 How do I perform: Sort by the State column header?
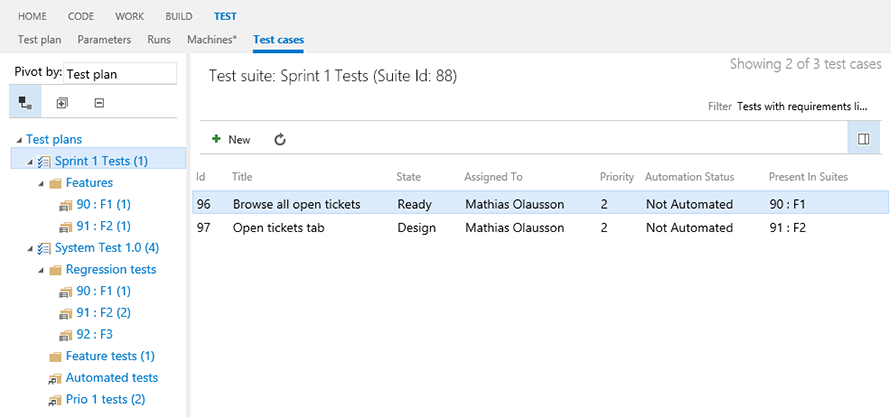[409, 177]
